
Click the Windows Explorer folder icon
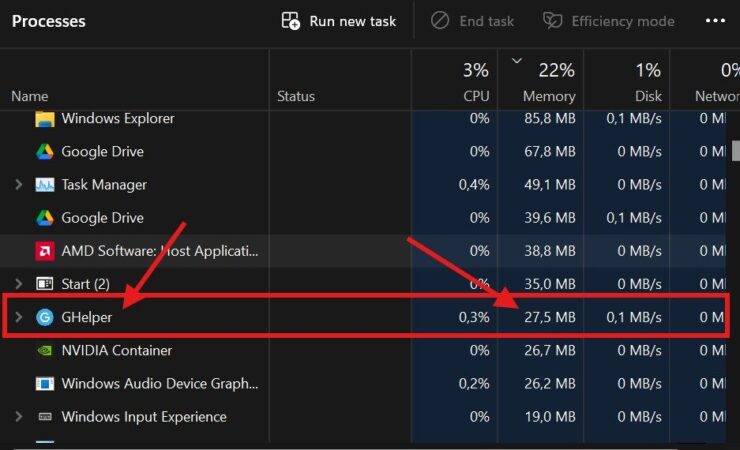(45, 119)
